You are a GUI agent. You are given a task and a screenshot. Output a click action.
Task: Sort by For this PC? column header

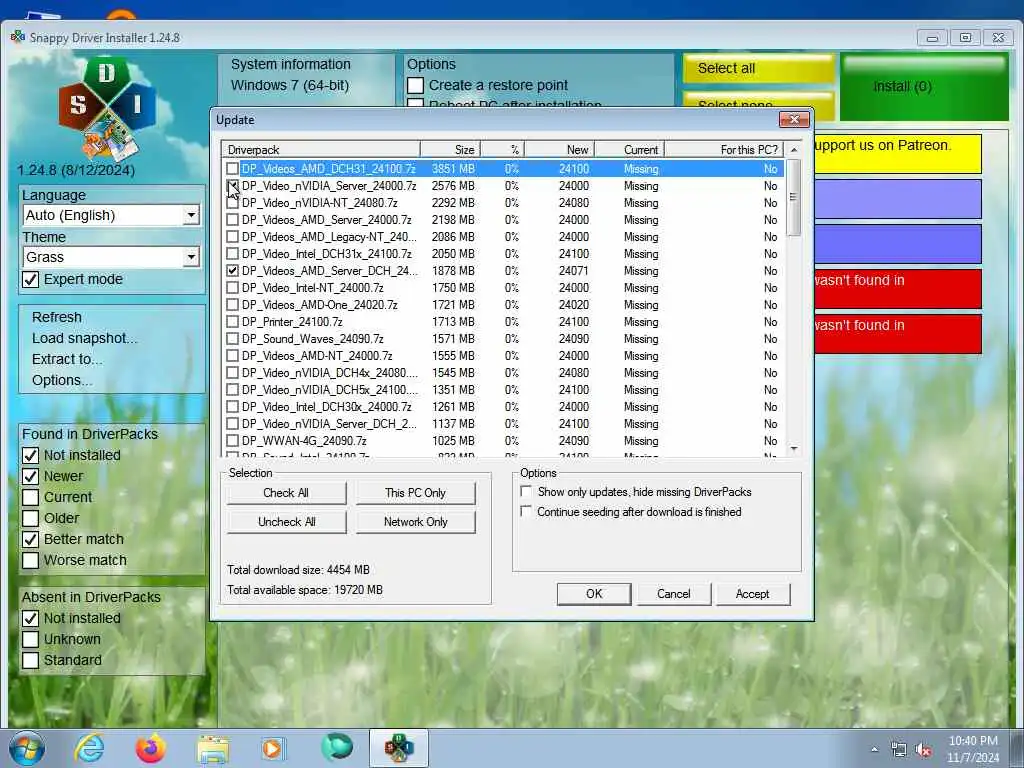724,150
